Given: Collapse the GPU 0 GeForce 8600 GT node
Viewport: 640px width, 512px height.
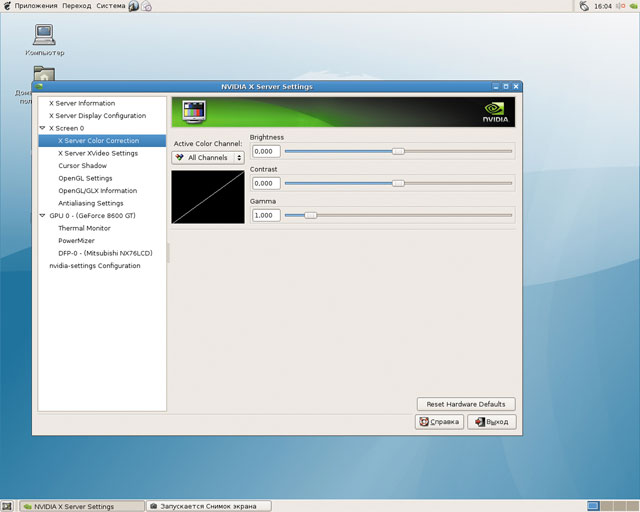Looking at the screenshot, I should 42,215.
